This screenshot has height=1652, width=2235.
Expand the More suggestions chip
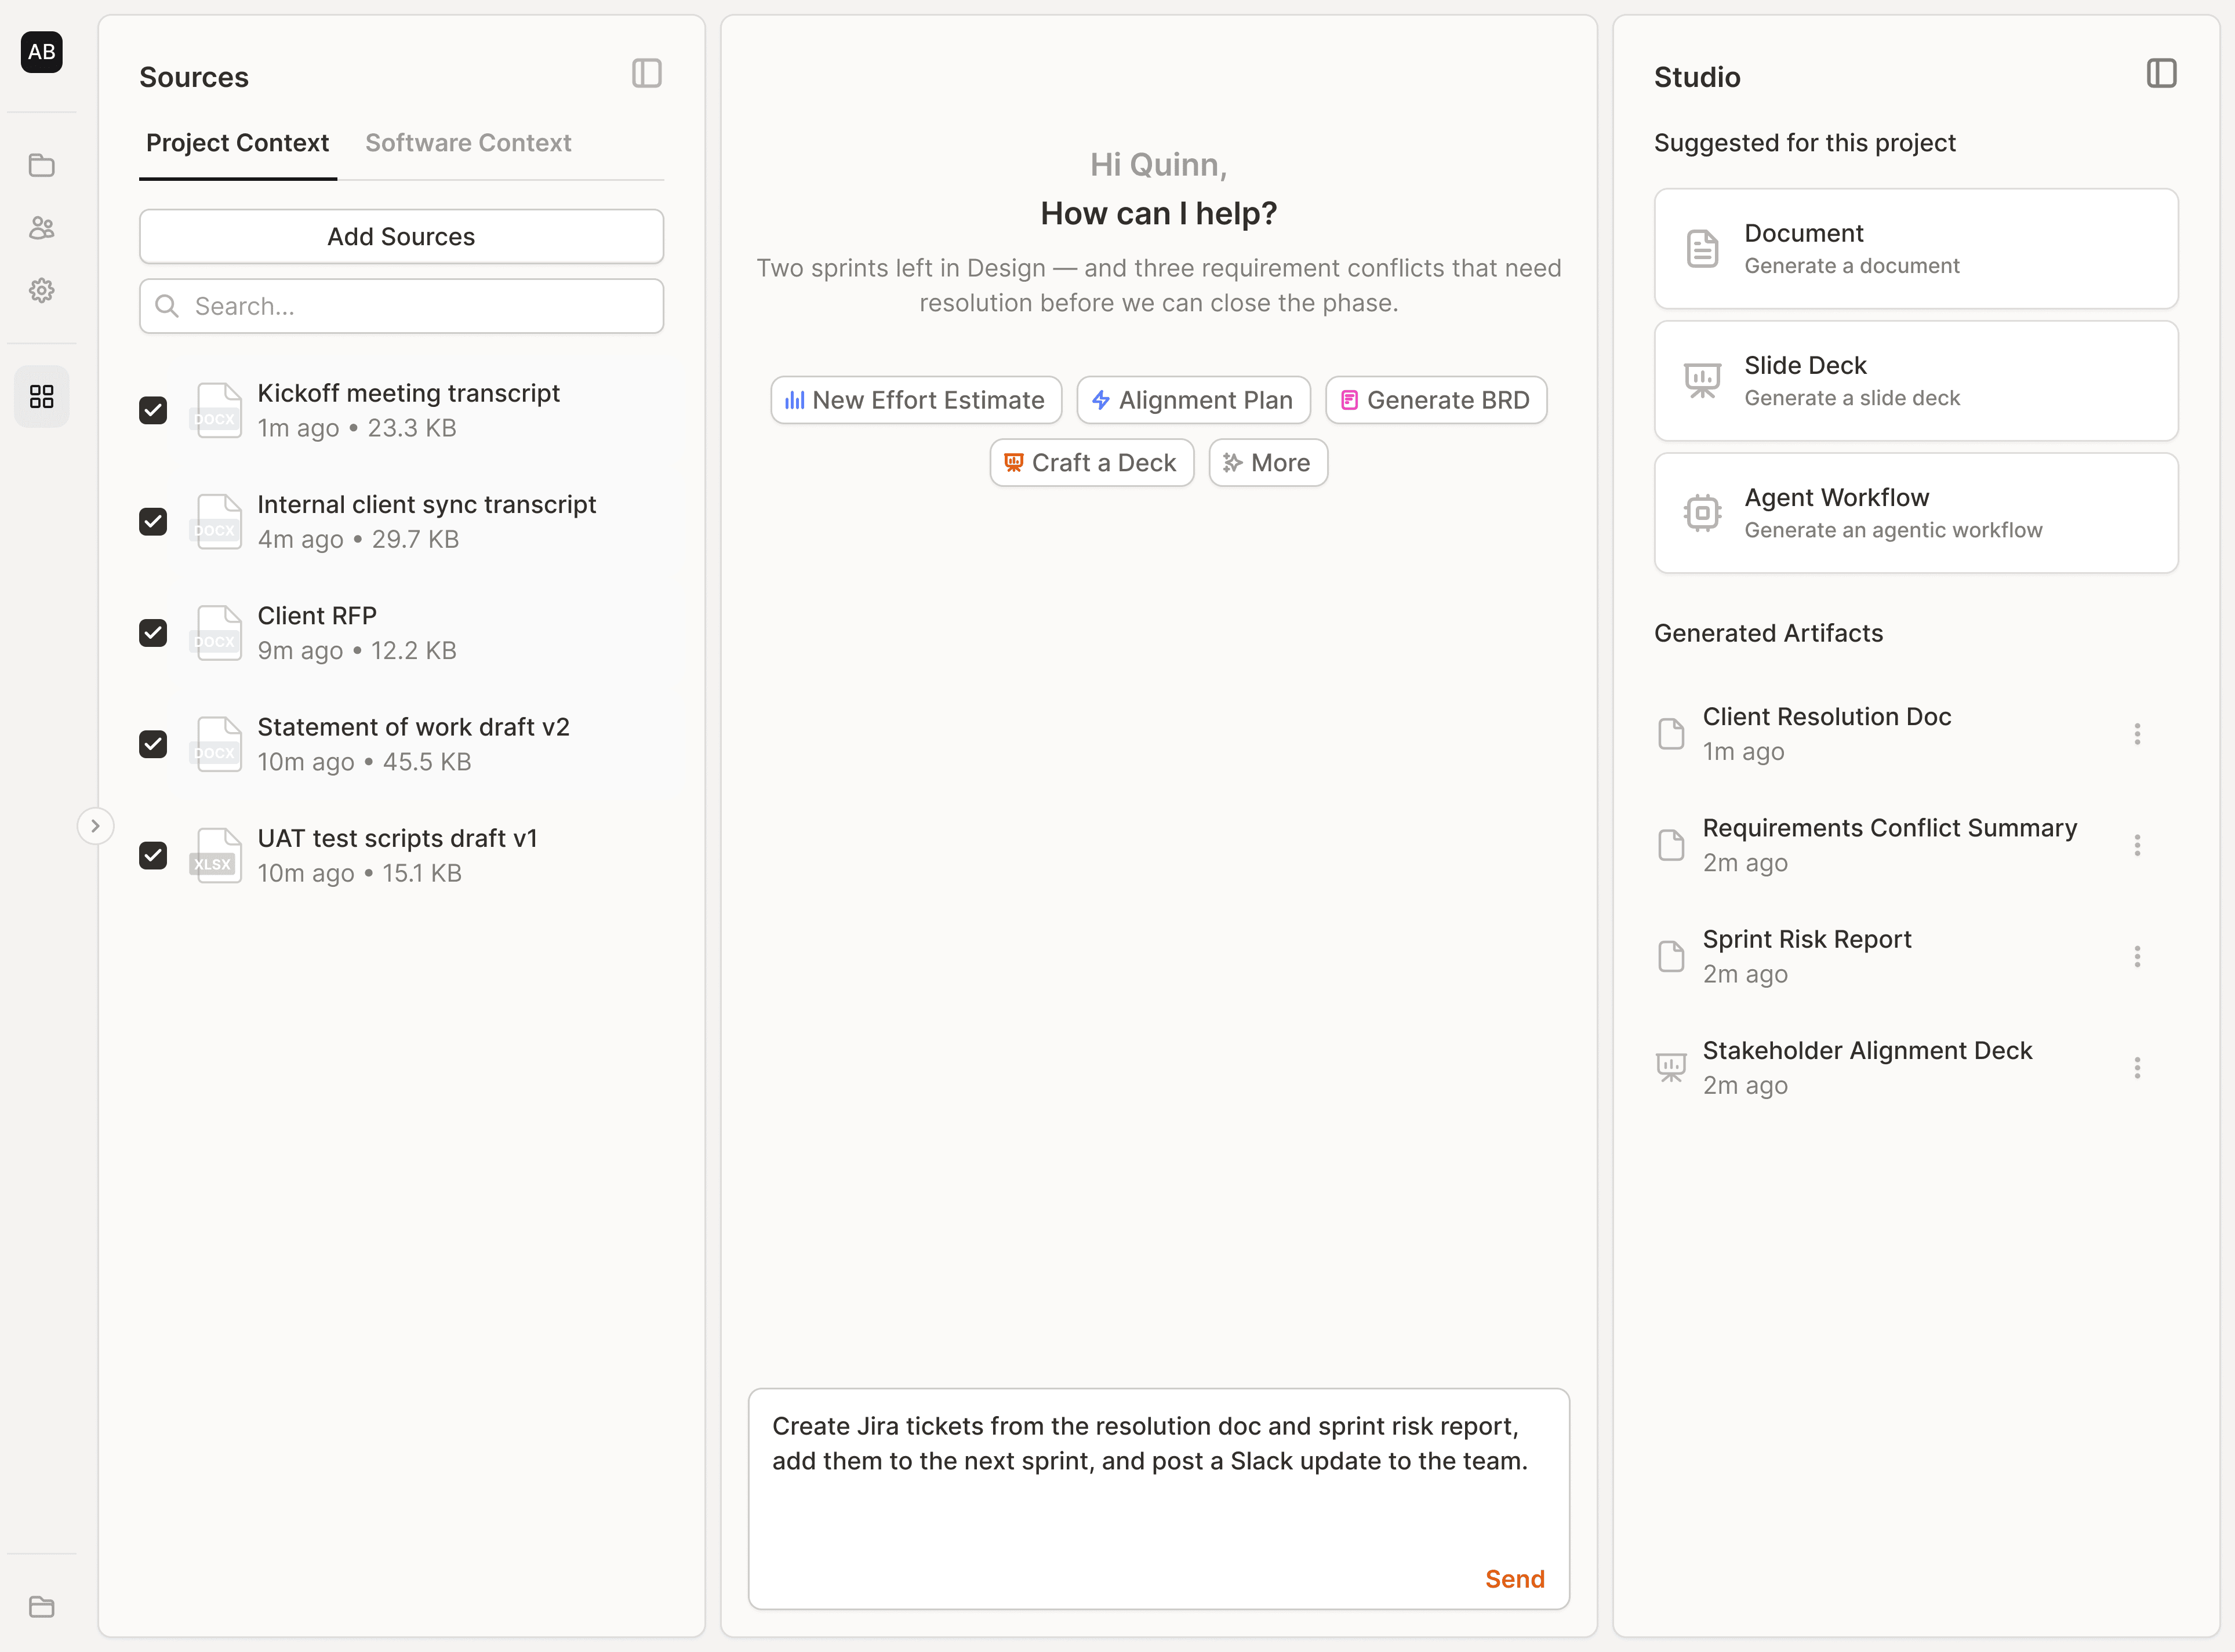click(x=1267, y=463)
